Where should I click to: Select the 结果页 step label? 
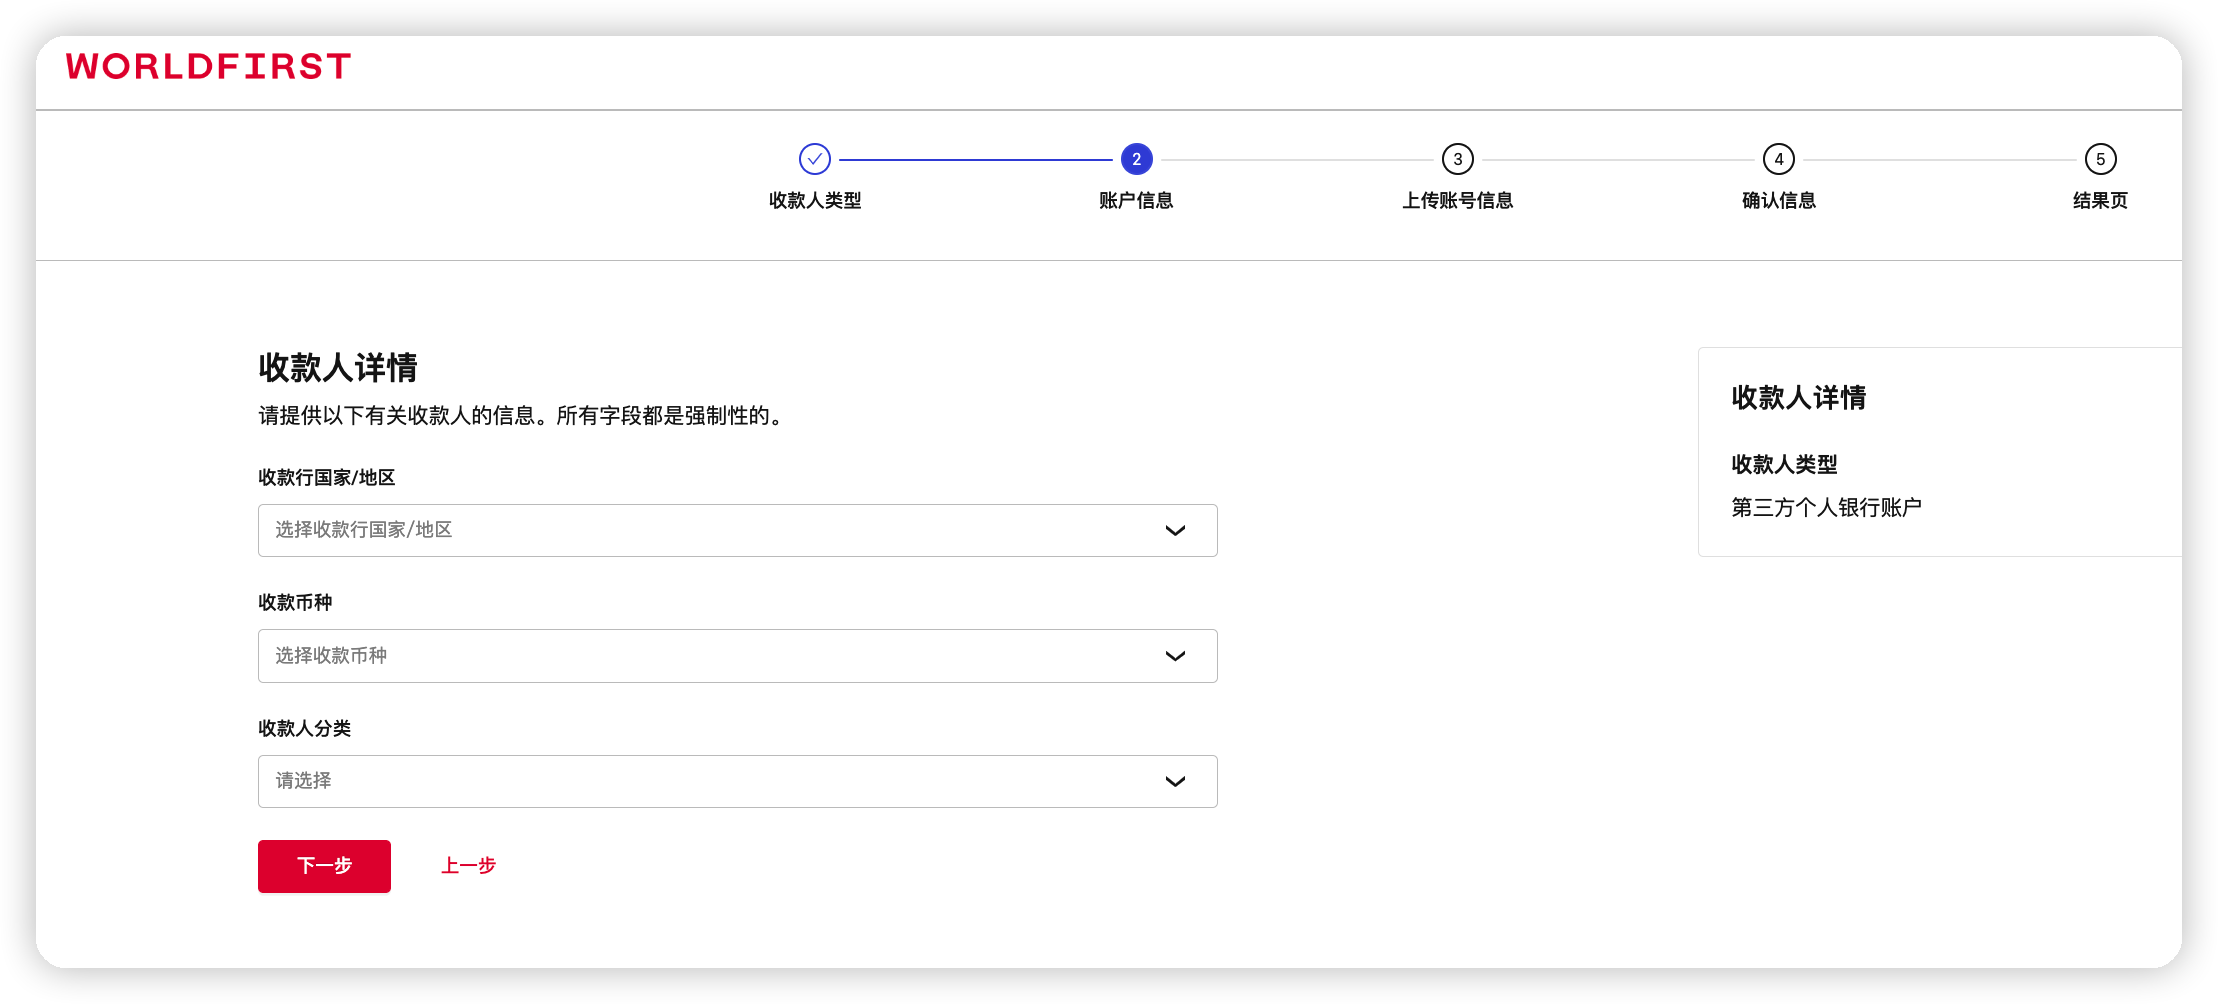(2100, 201)
